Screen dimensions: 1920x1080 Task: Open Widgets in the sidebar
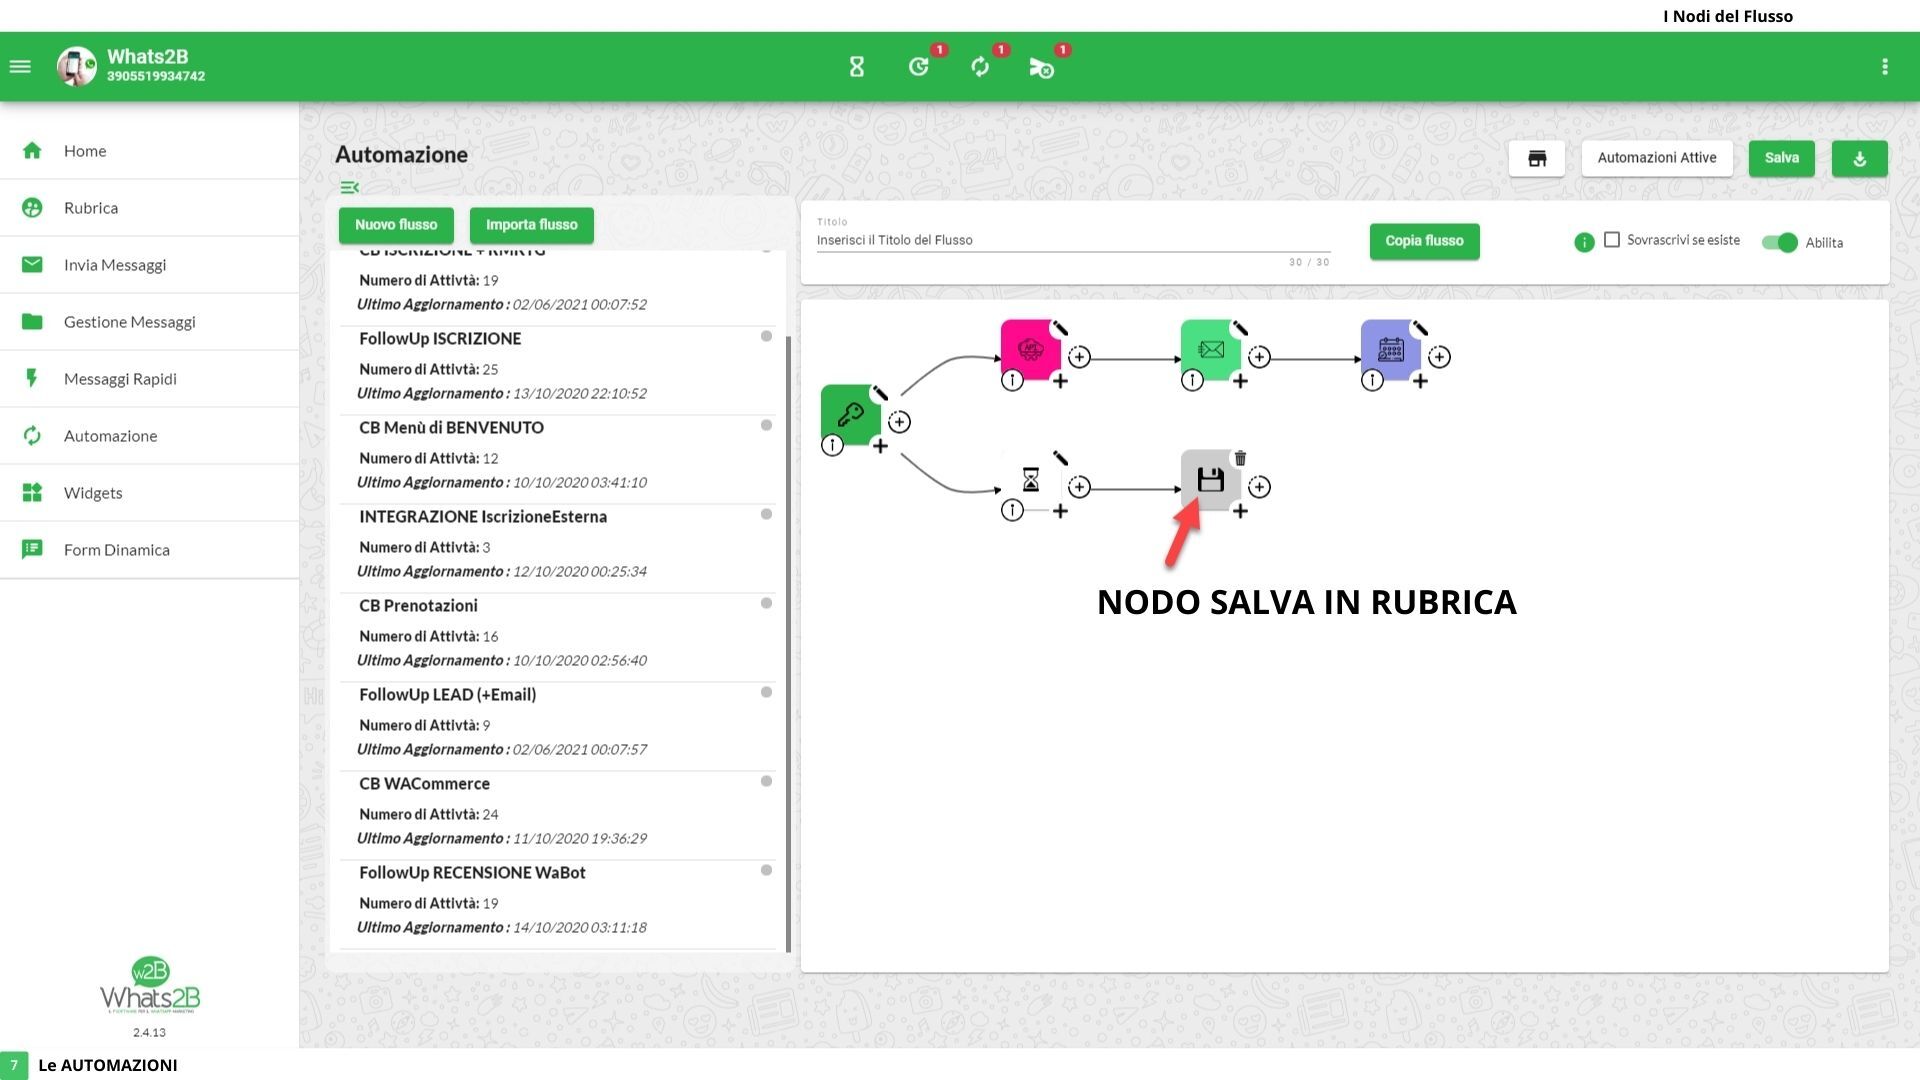click(150, 493)
